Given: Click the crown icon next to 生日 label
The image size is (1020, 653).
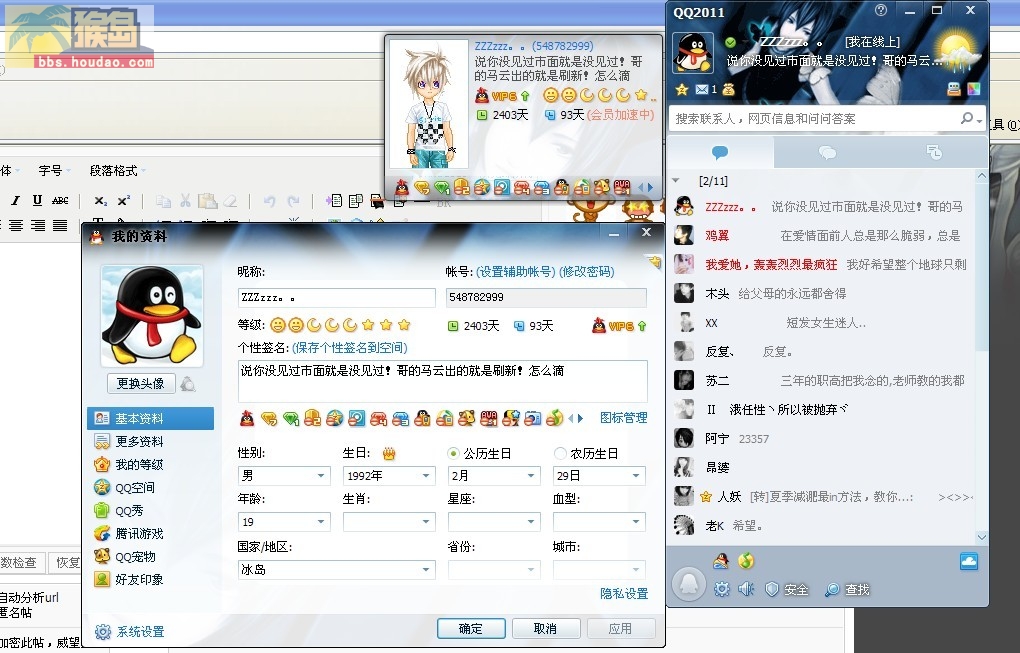Looking at the screenshot, I should 389,453.
